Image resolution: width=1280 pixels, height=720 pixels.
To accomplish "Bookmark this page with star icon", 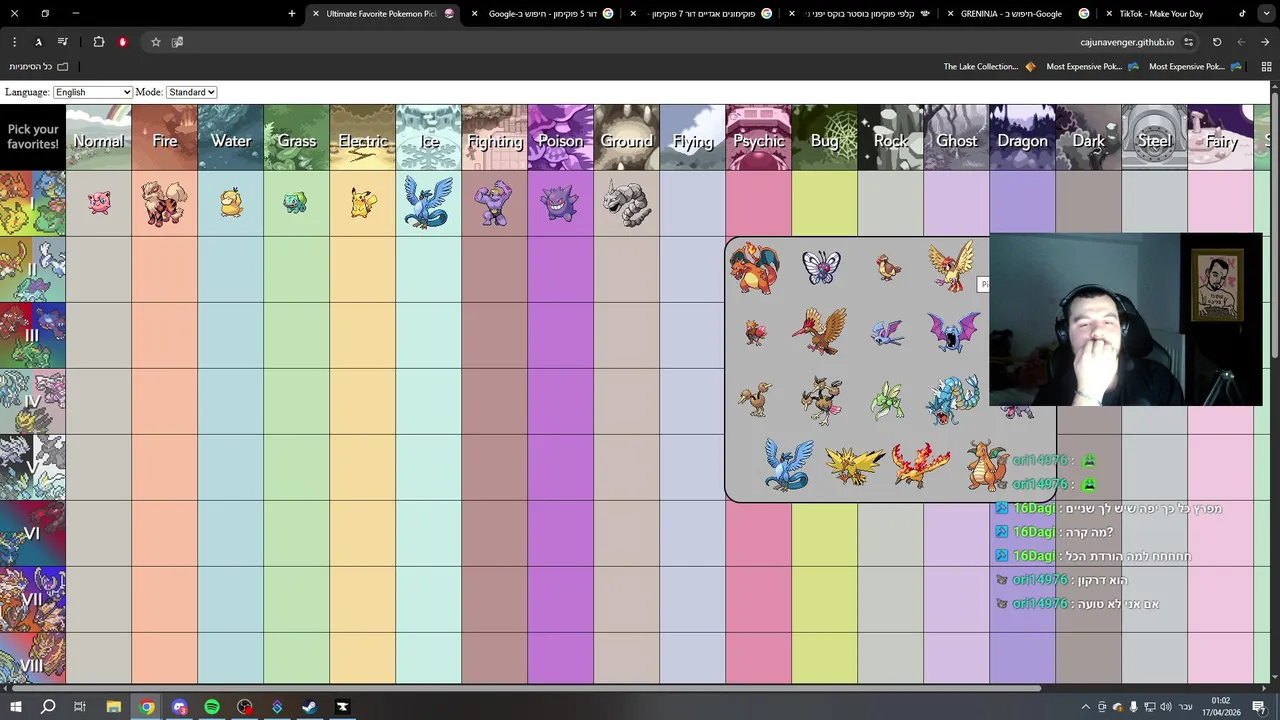I will click(x=156, y=42).
